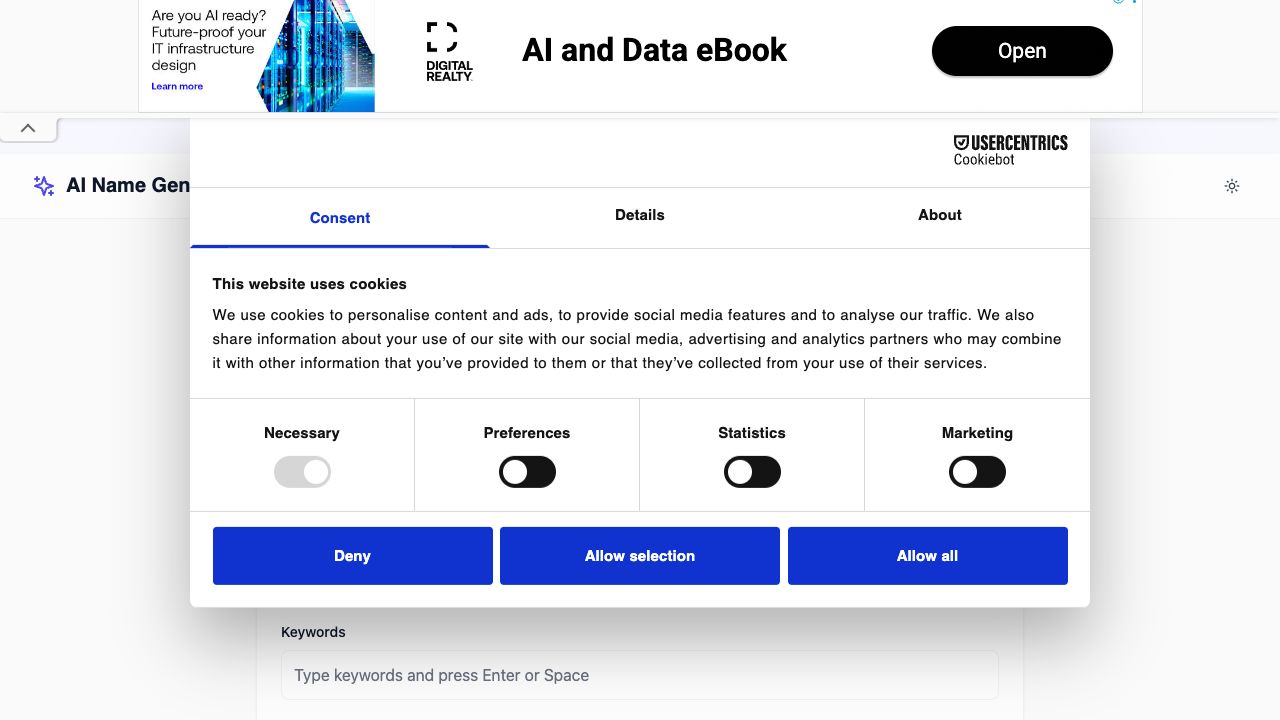1280x720 pixels.
Task: Collapse the ad banner with chevron arrow
Action: tap(28, 128)
